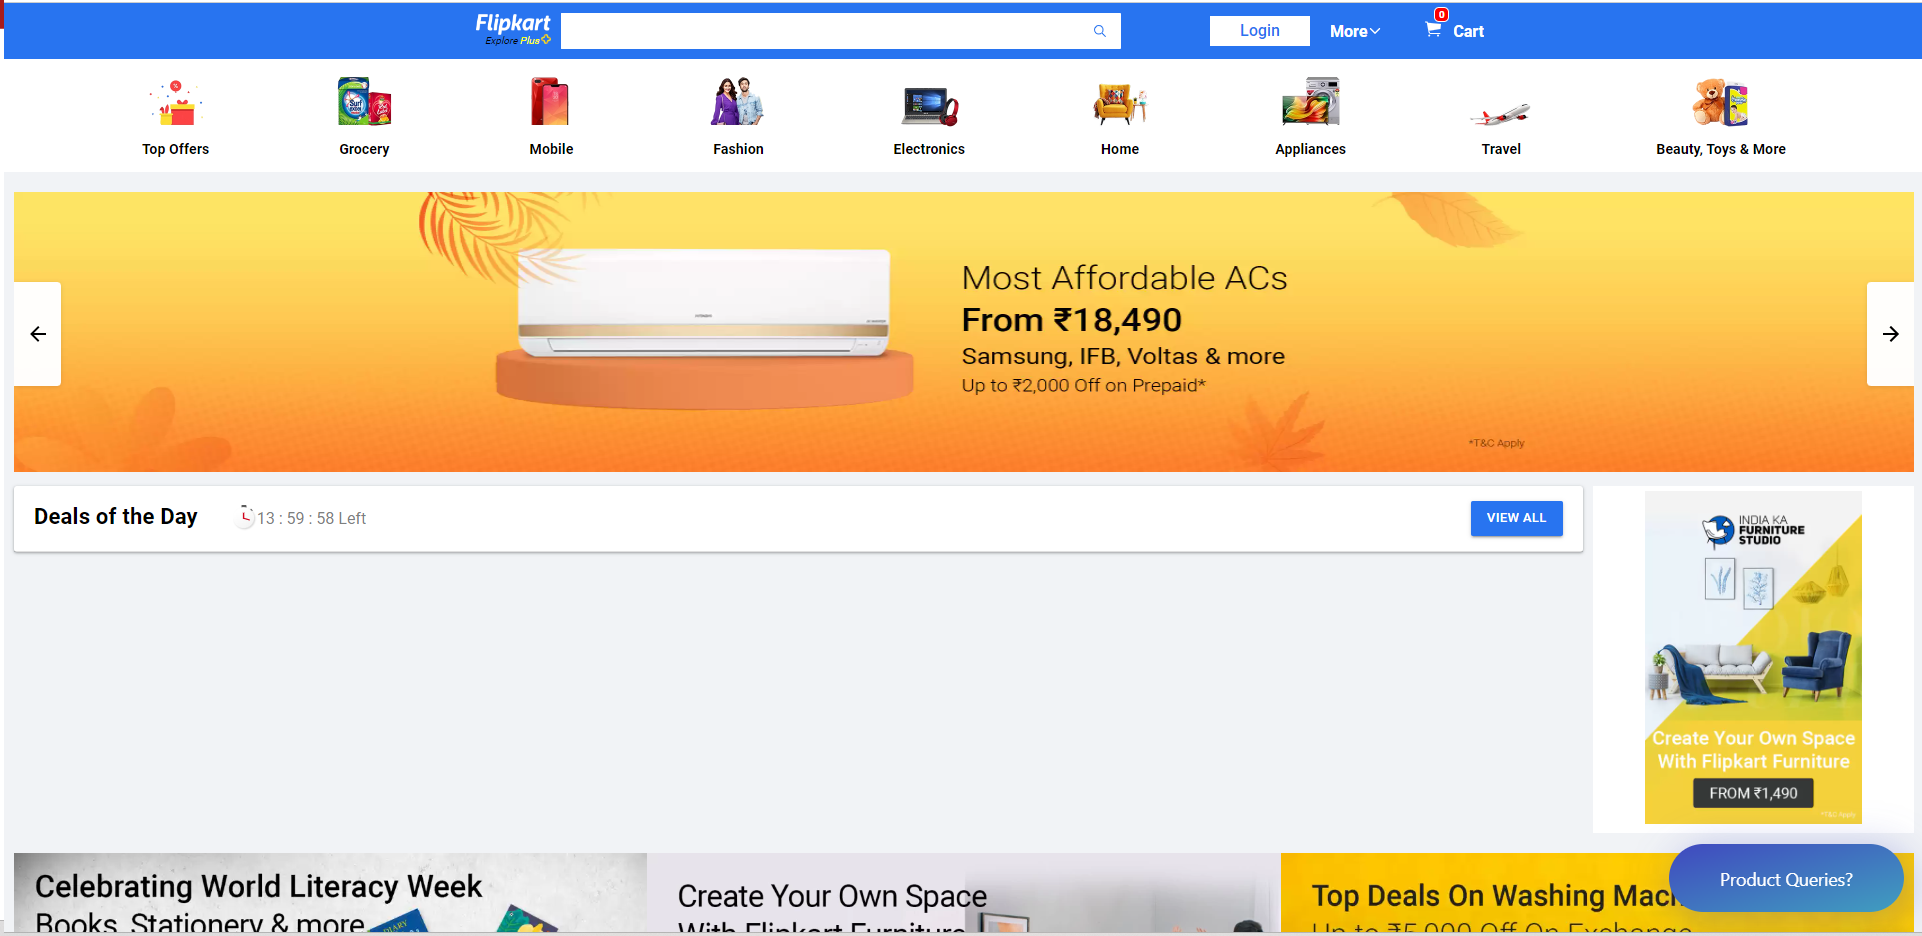The image size is (1922, 936).
Task: Select the Appliances category icon
Action: (1310, 102)
